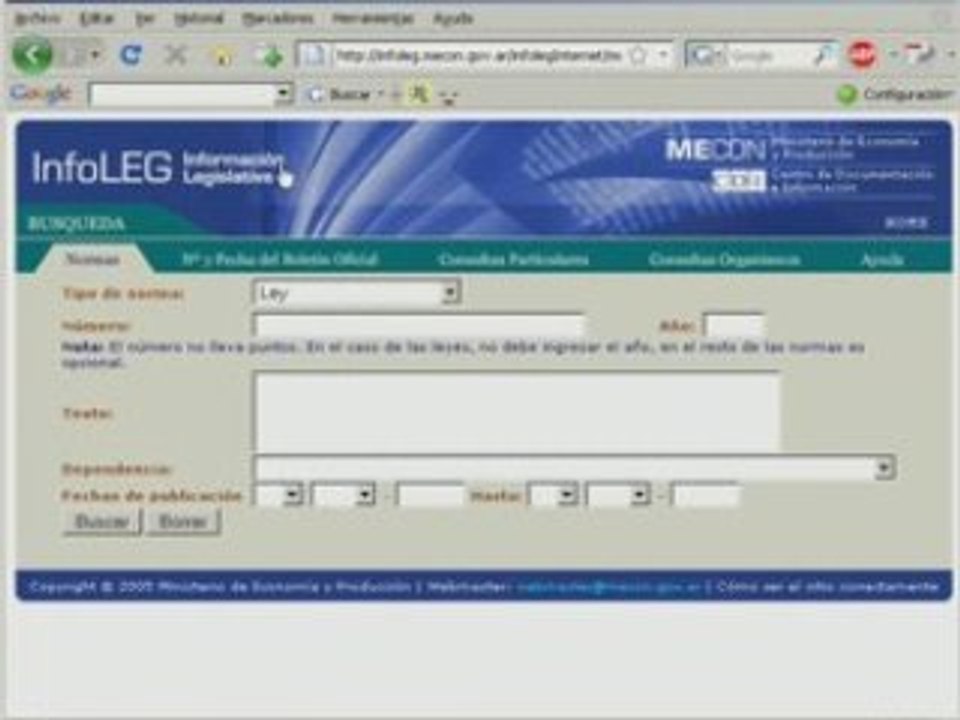The height and width of the screenshot is (720, 960).
Task: Open the Herramientas menu
Action: (x=372, y=18)
